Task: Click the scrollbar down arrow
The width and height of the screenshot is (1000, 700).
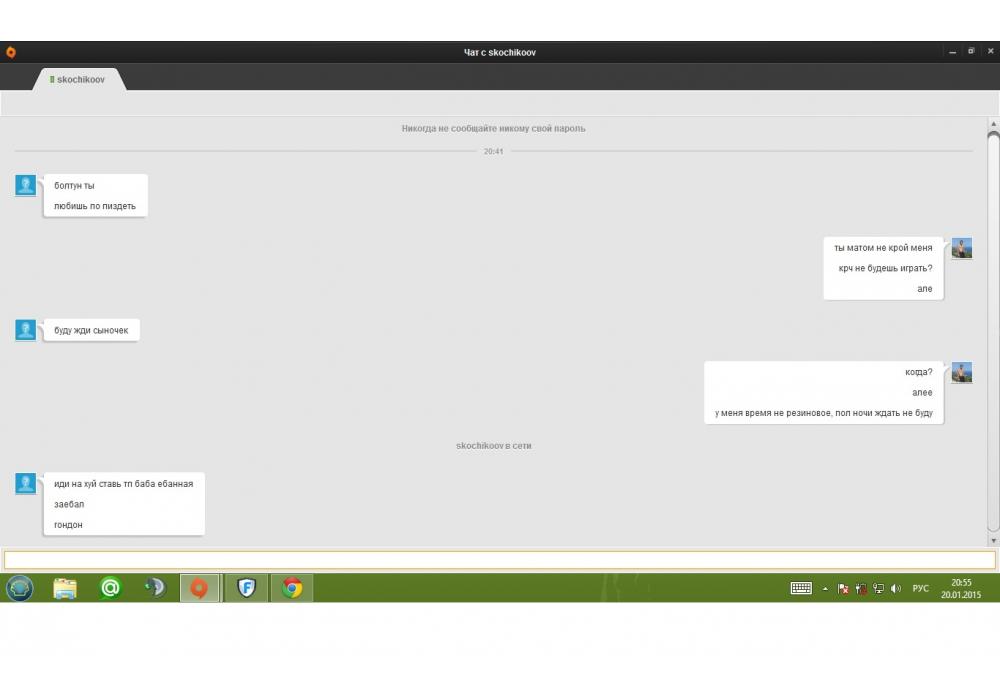Action: [x=993, y=540]
